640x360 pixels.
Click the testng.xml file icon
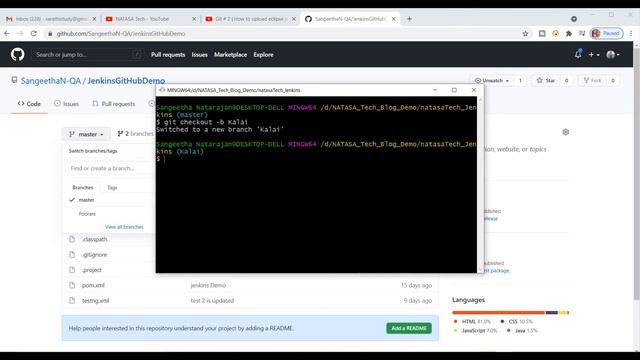pos(72,300)
